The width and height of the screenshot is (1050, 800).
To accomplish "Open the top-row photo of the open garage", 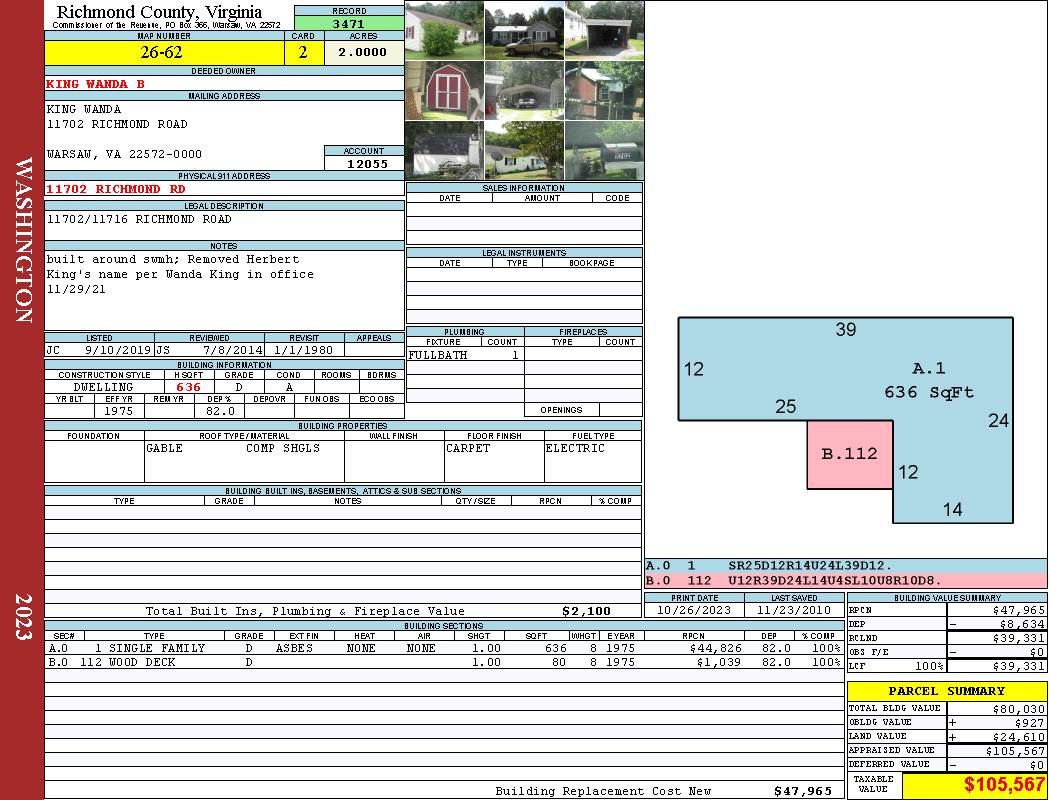I will (x=605, y=31).
